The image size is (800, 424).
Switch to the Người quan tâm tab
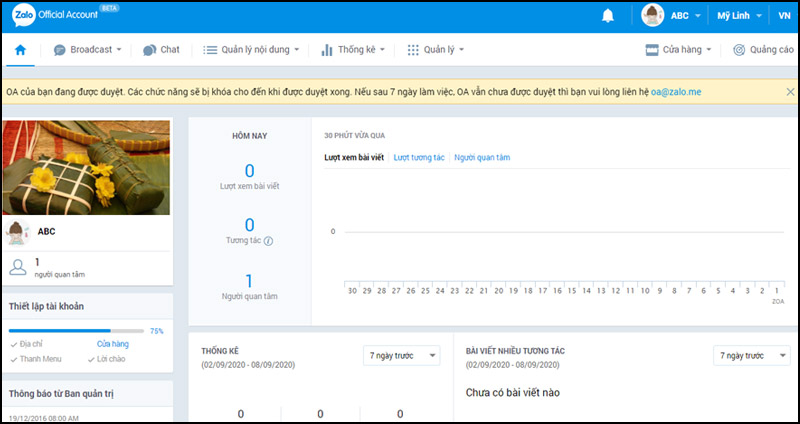pos(482,158)
